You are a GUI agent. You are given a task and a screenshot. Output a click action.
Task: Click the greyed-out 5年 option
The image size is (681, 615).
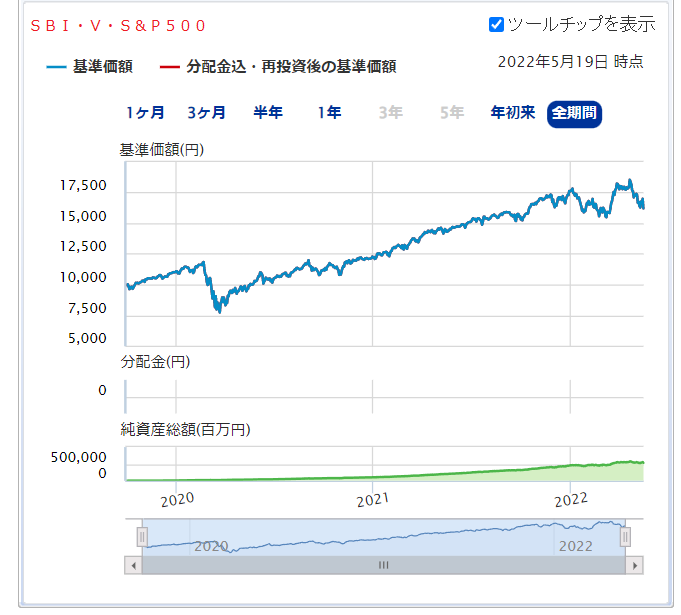(451, 113)
